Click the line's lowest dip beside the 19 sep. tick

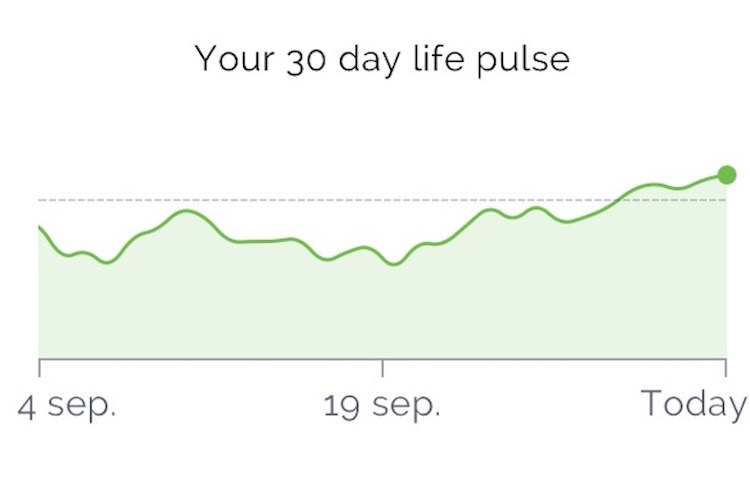tap(395, 265)
